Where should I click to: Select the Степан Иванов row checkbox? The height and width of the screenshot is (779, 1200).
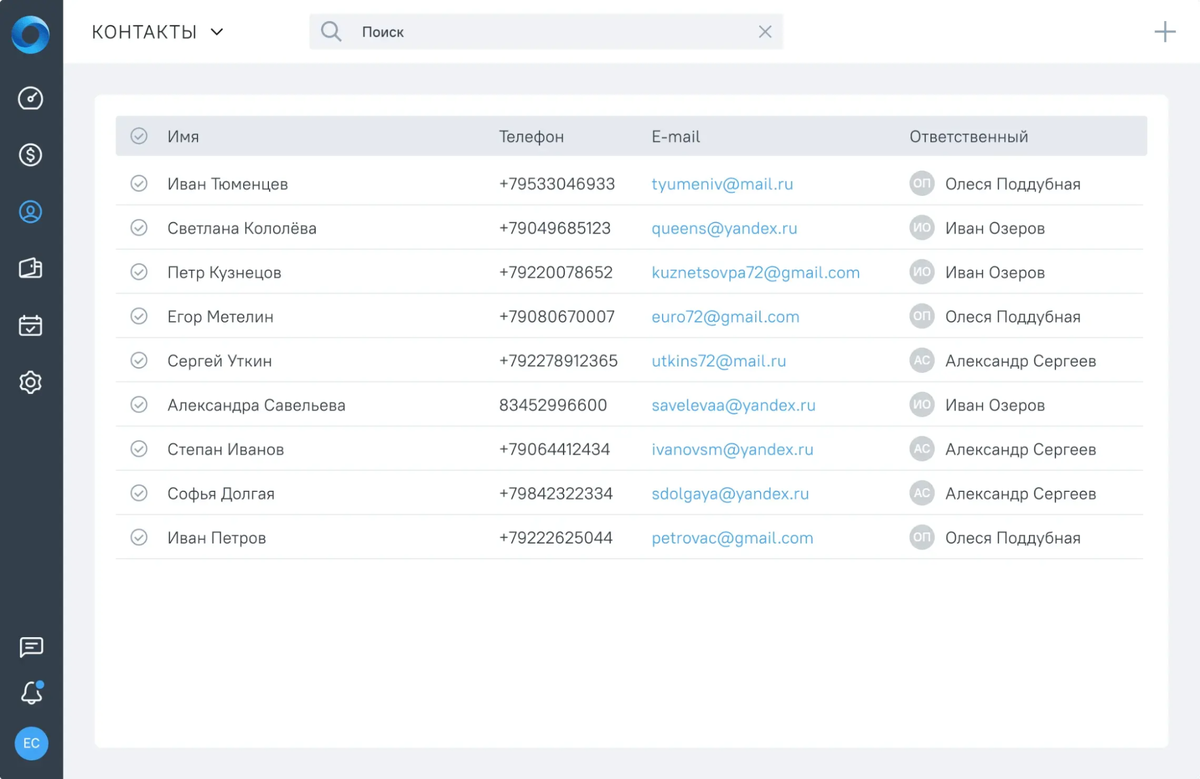coord(139,449)
